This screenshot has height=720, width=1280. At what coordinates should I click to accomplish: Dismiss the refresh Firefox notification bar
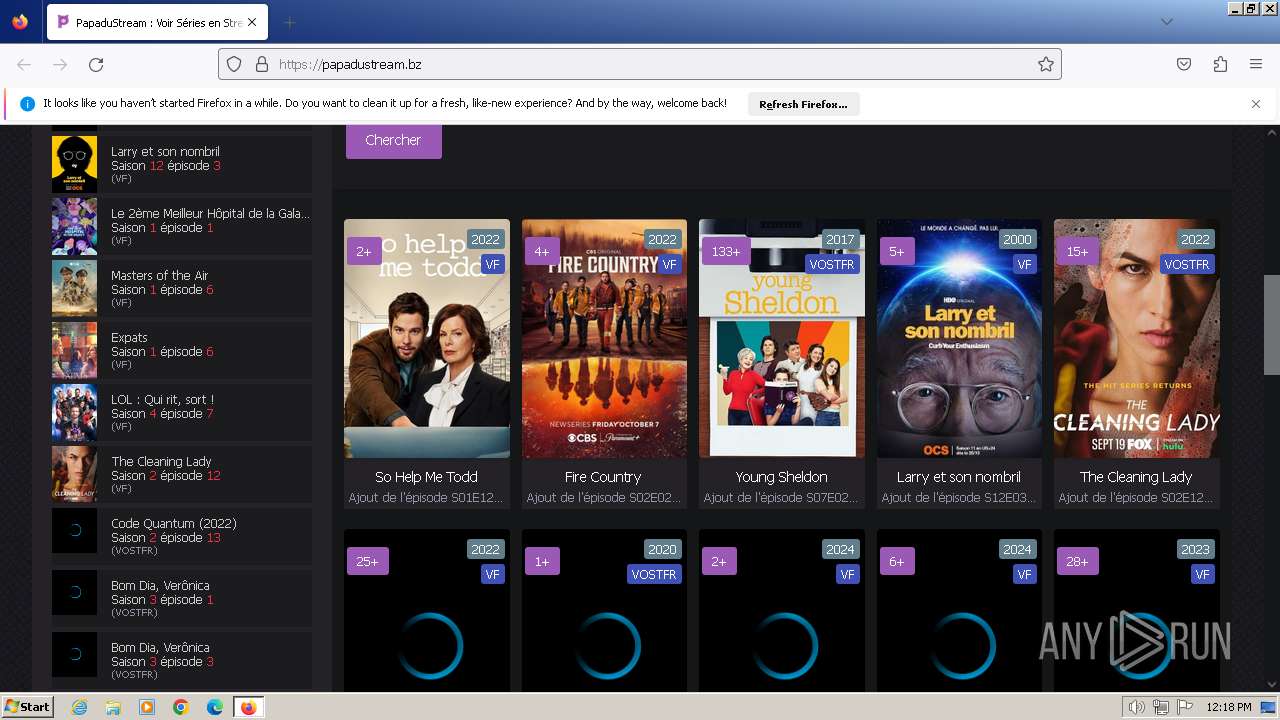pyautogui.click(x=1256, y=104)
